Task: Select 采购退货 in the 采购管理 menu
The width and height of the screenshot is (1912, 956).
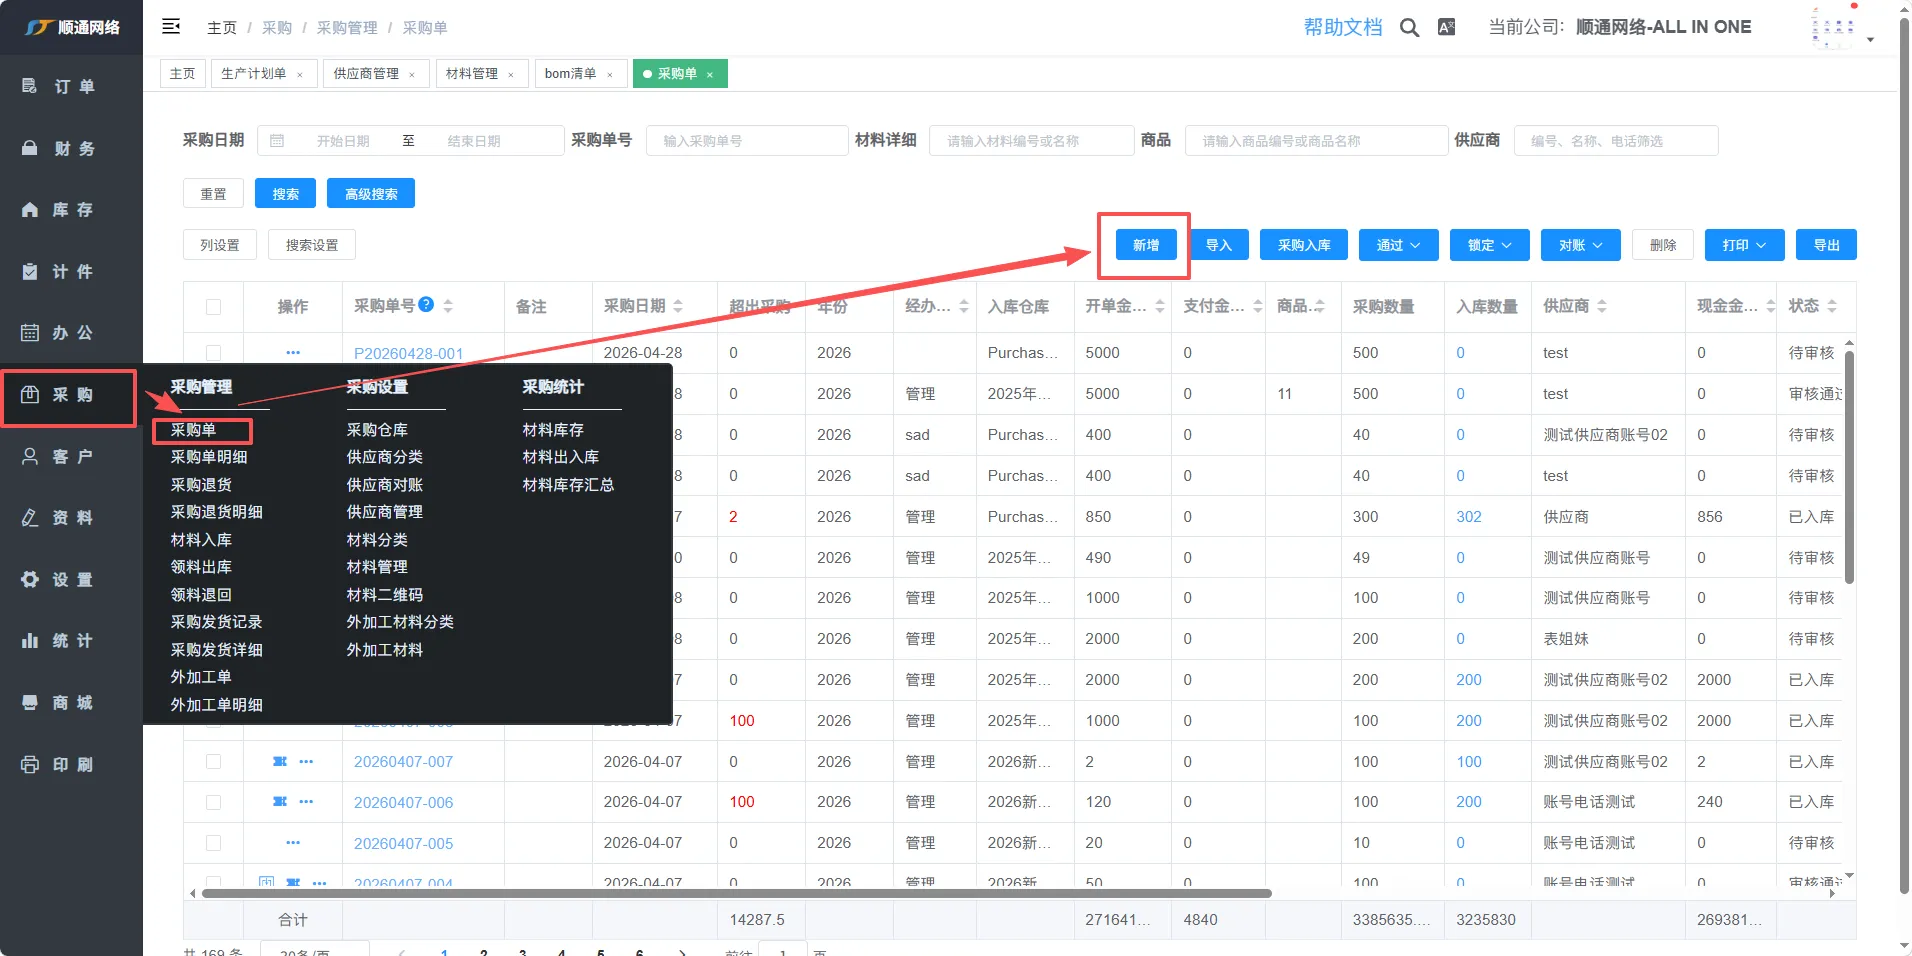Action: coord(201,485)
